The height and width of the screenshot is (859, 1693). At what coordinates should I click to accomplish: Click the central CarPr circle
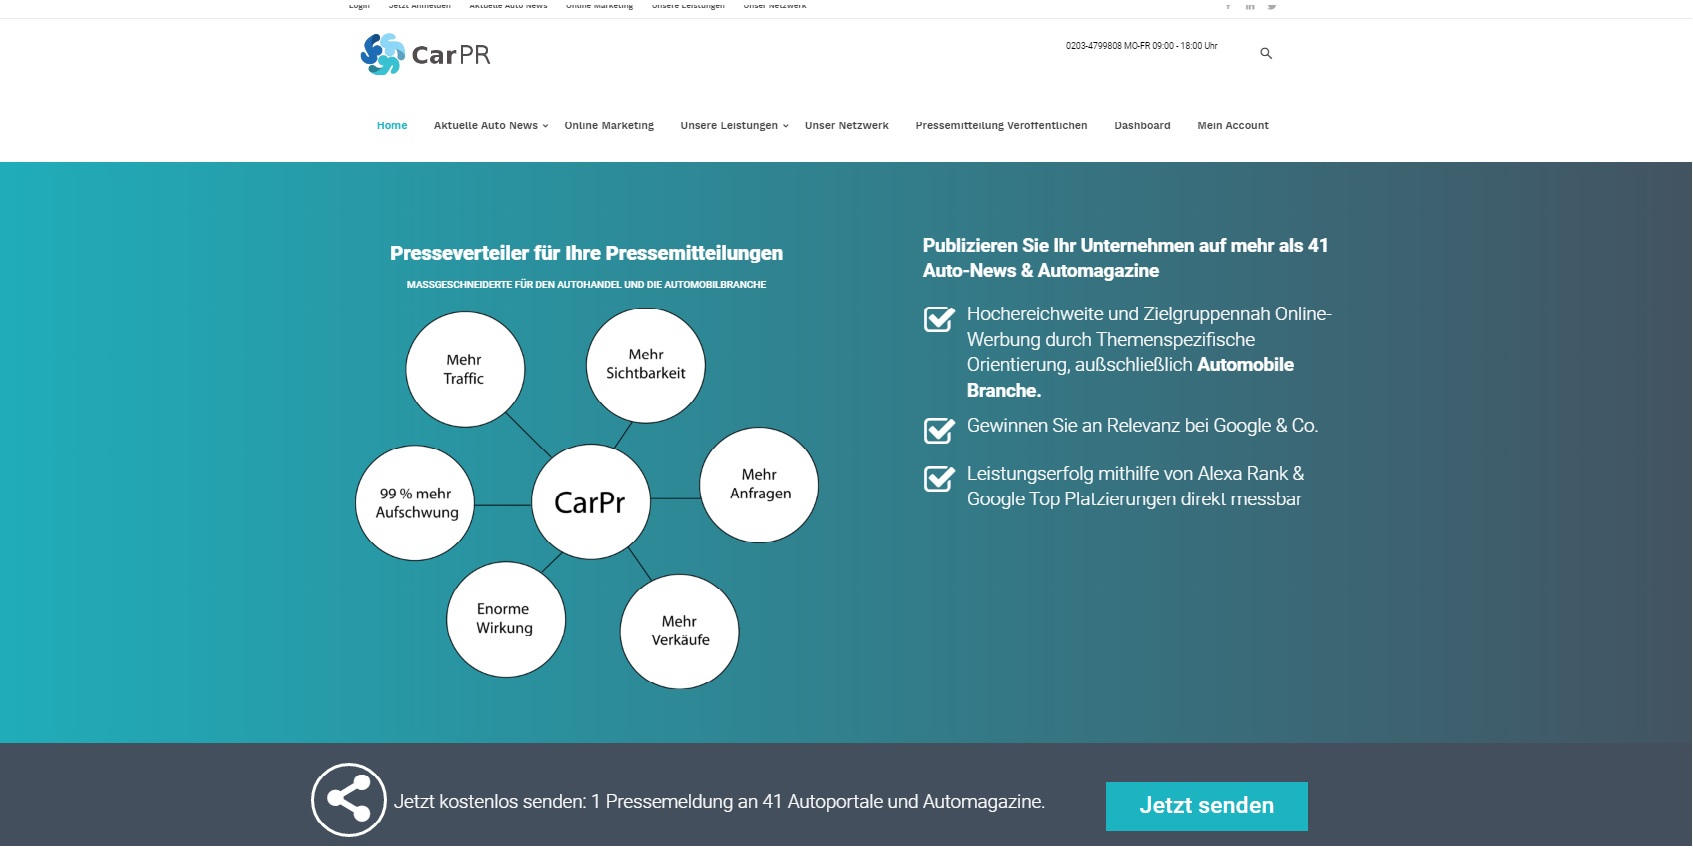click(590, 502)
